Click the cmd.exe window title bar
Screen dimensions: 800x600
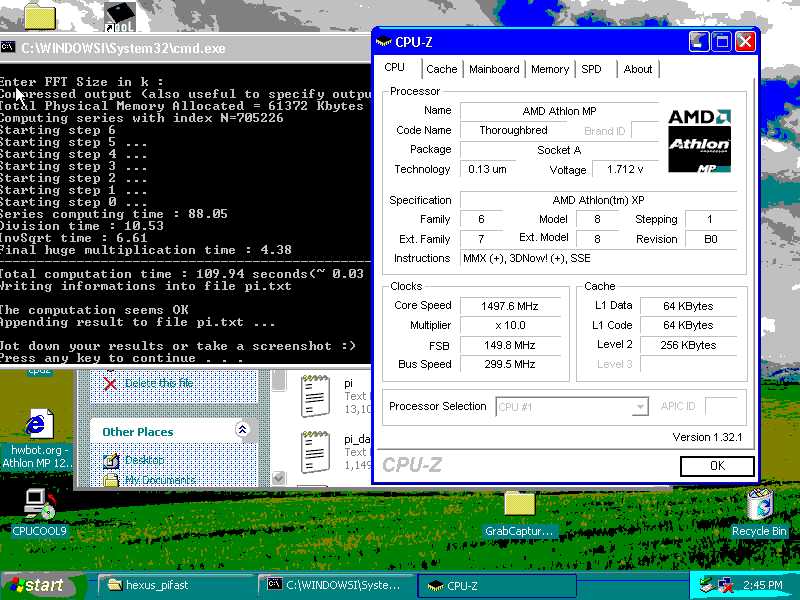point(186,48)
